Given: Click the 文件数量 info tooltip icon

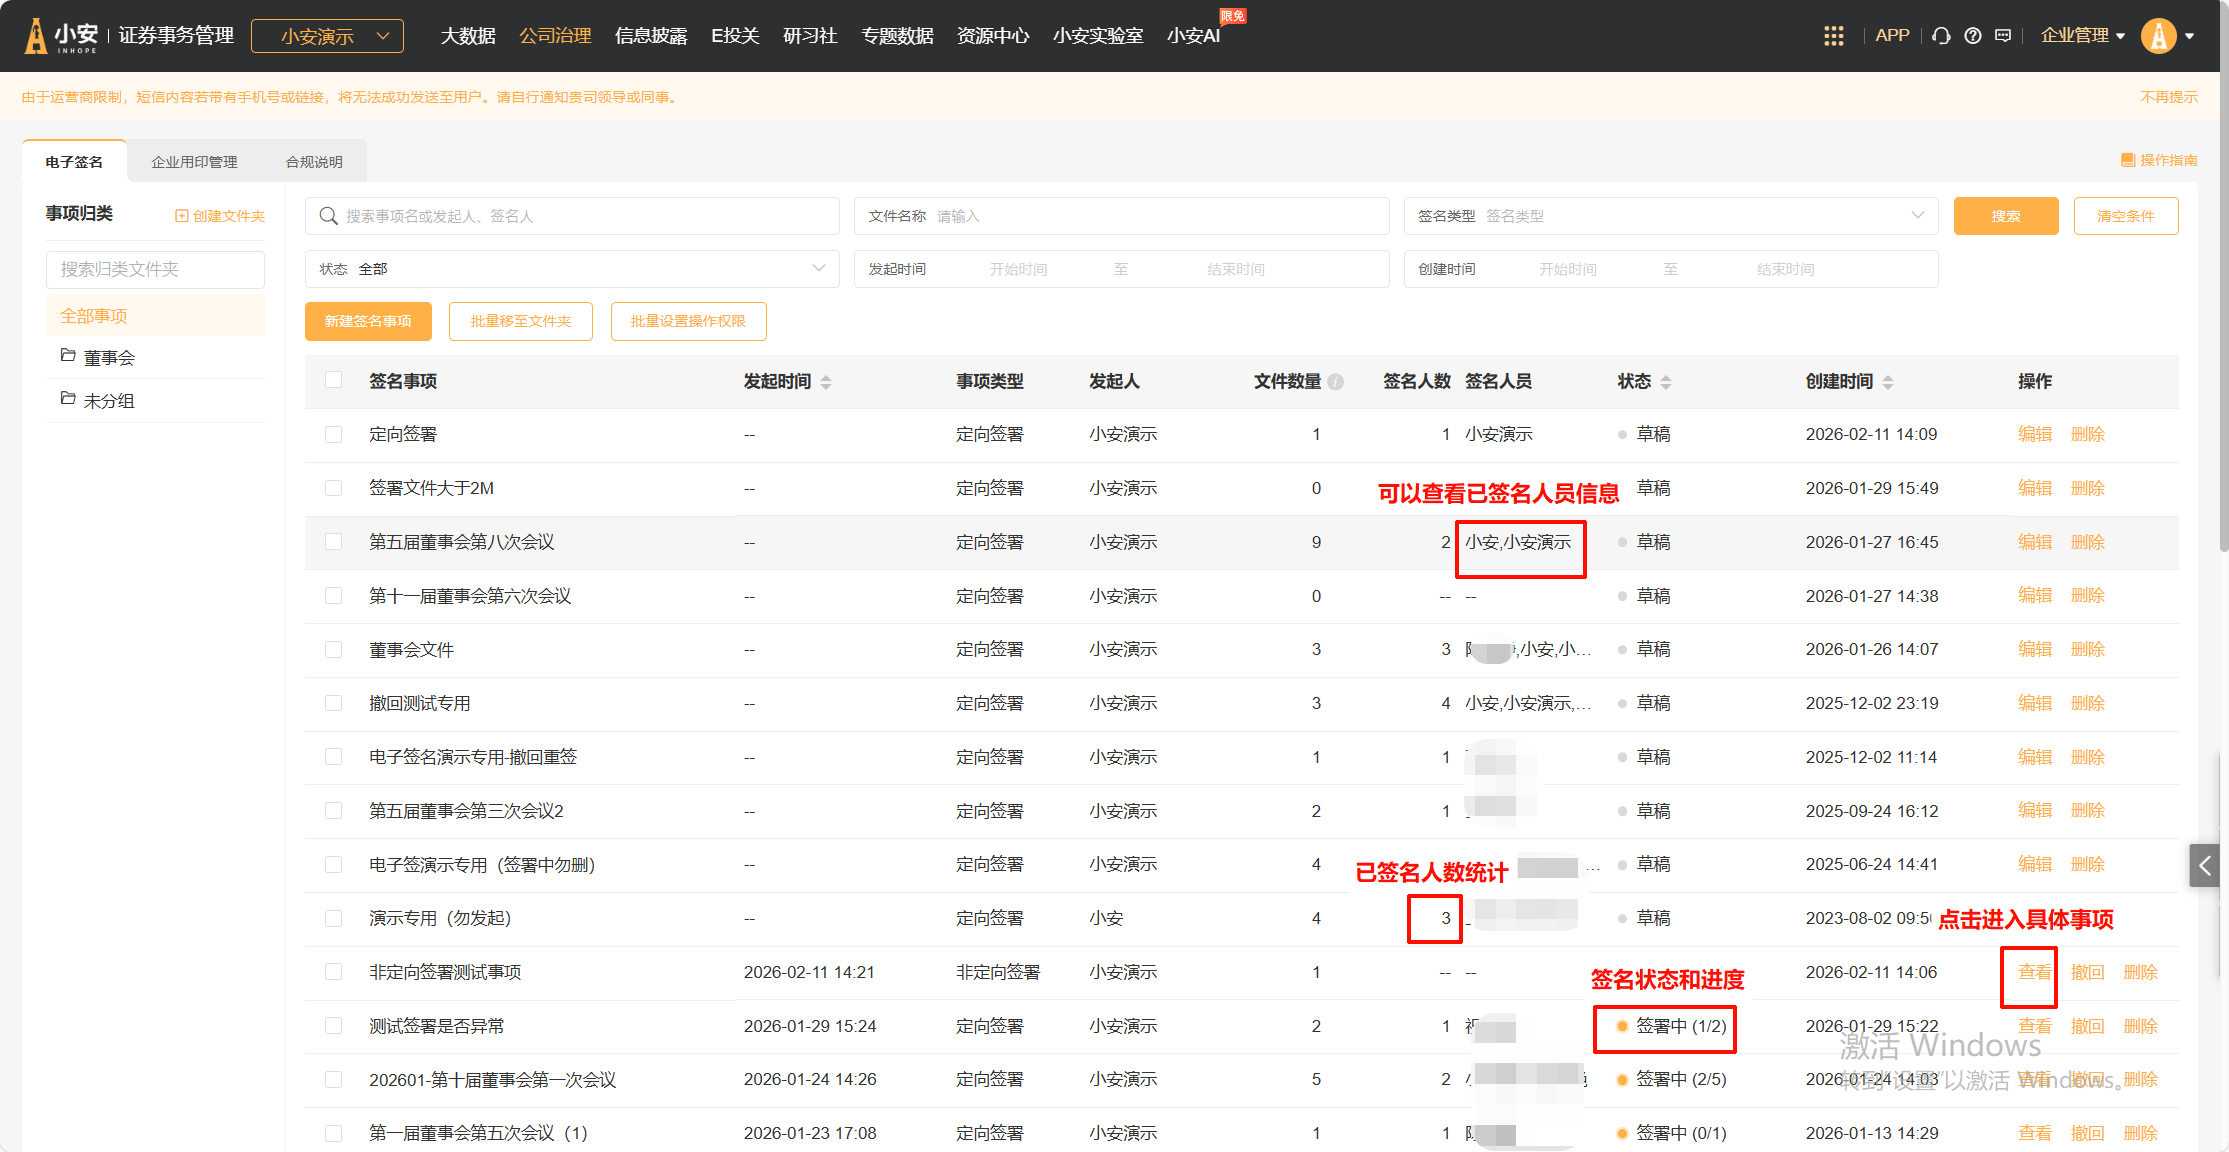Looking at the screenshot, I should (1336, 382).
